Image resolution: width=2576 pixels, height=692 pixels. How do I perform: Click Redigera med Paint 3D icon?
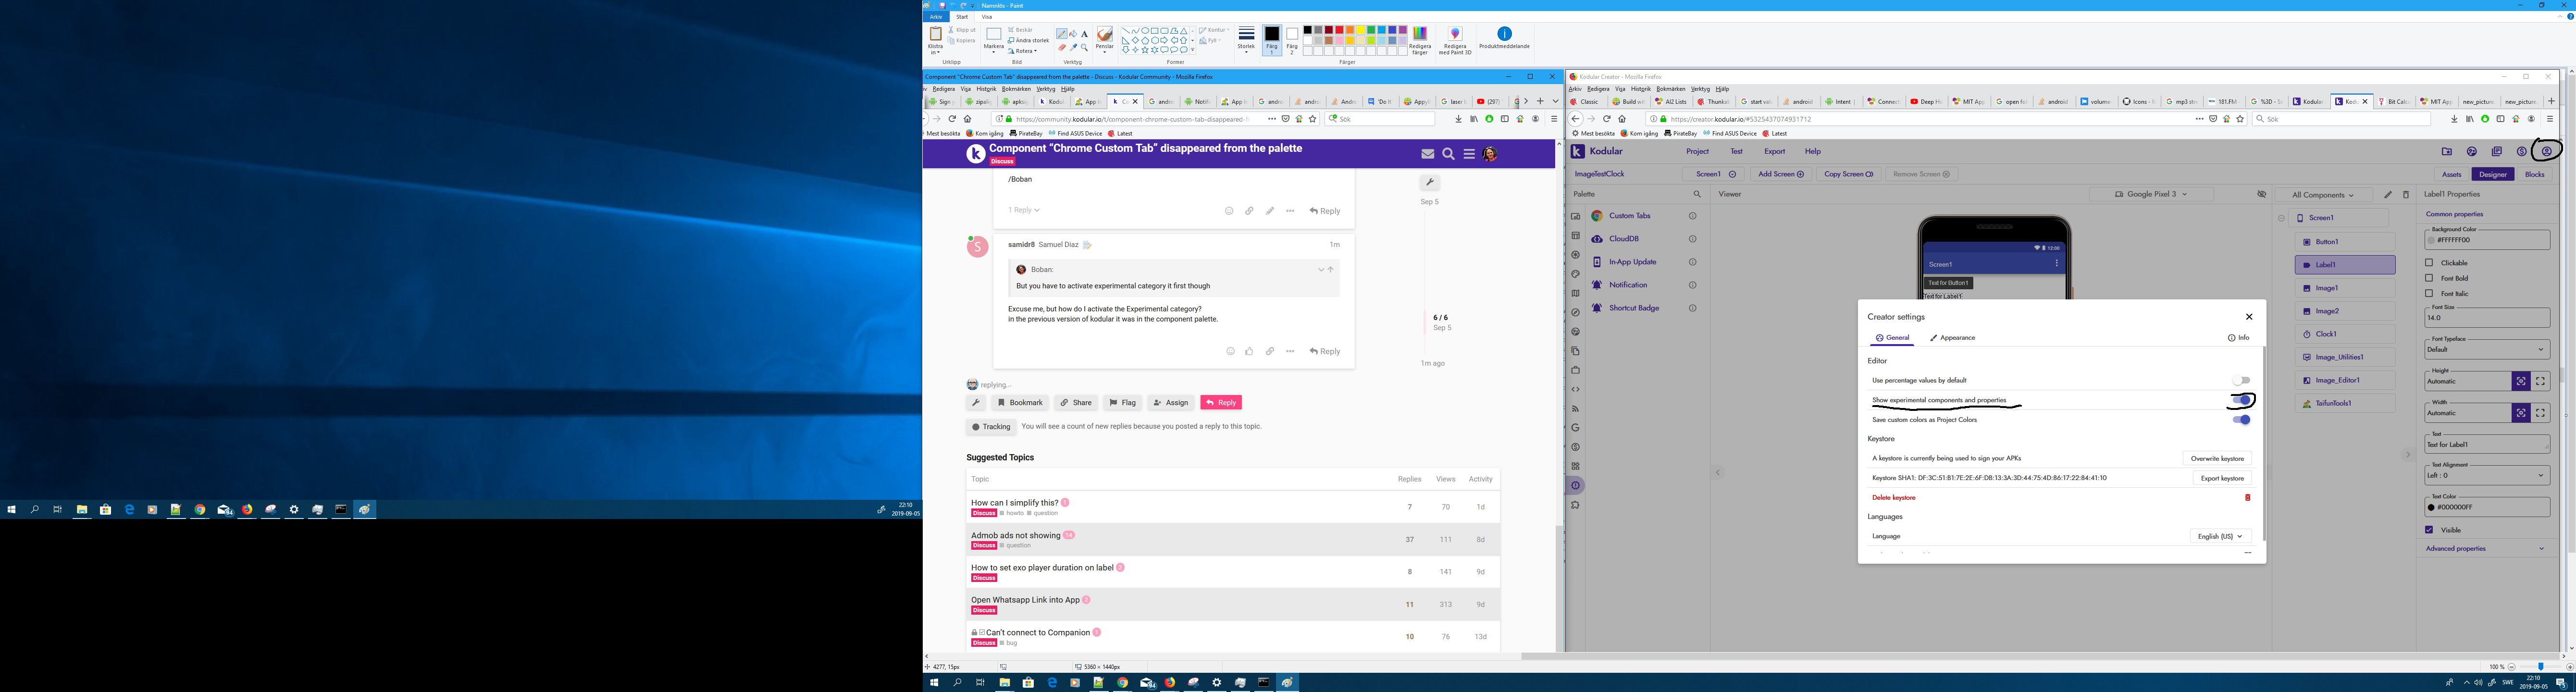pyautogui.click(x=1455, y=33)
